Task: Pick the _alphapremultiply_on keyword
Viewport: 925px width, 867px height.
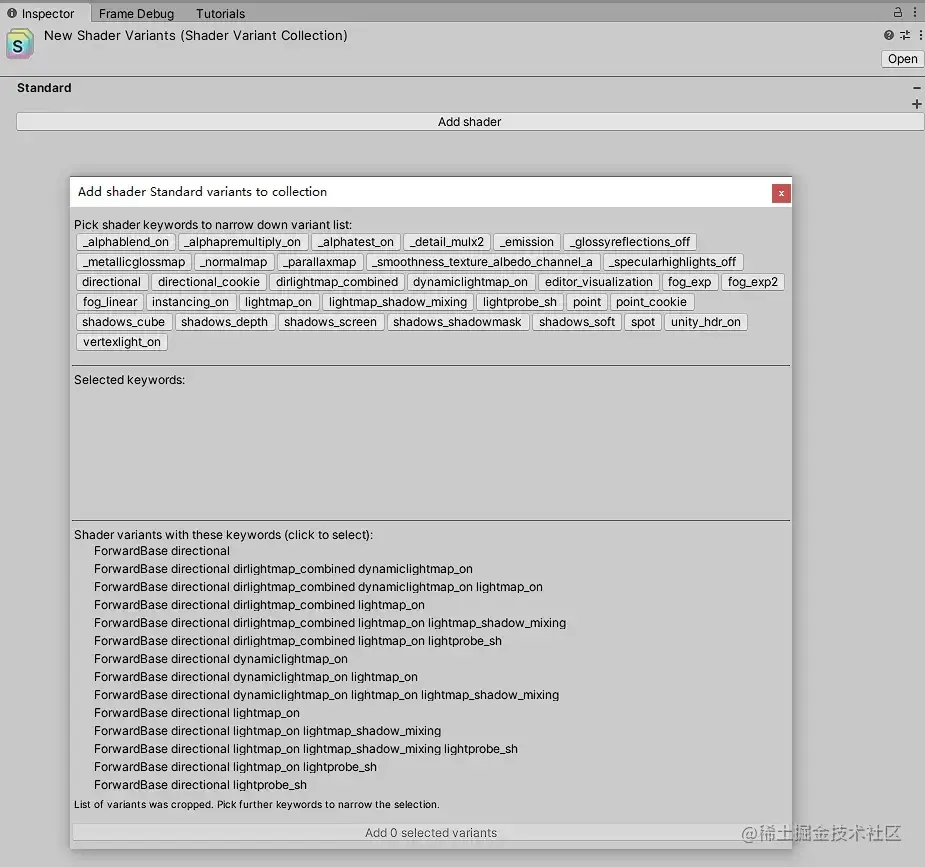Action: tap(242, 242)
